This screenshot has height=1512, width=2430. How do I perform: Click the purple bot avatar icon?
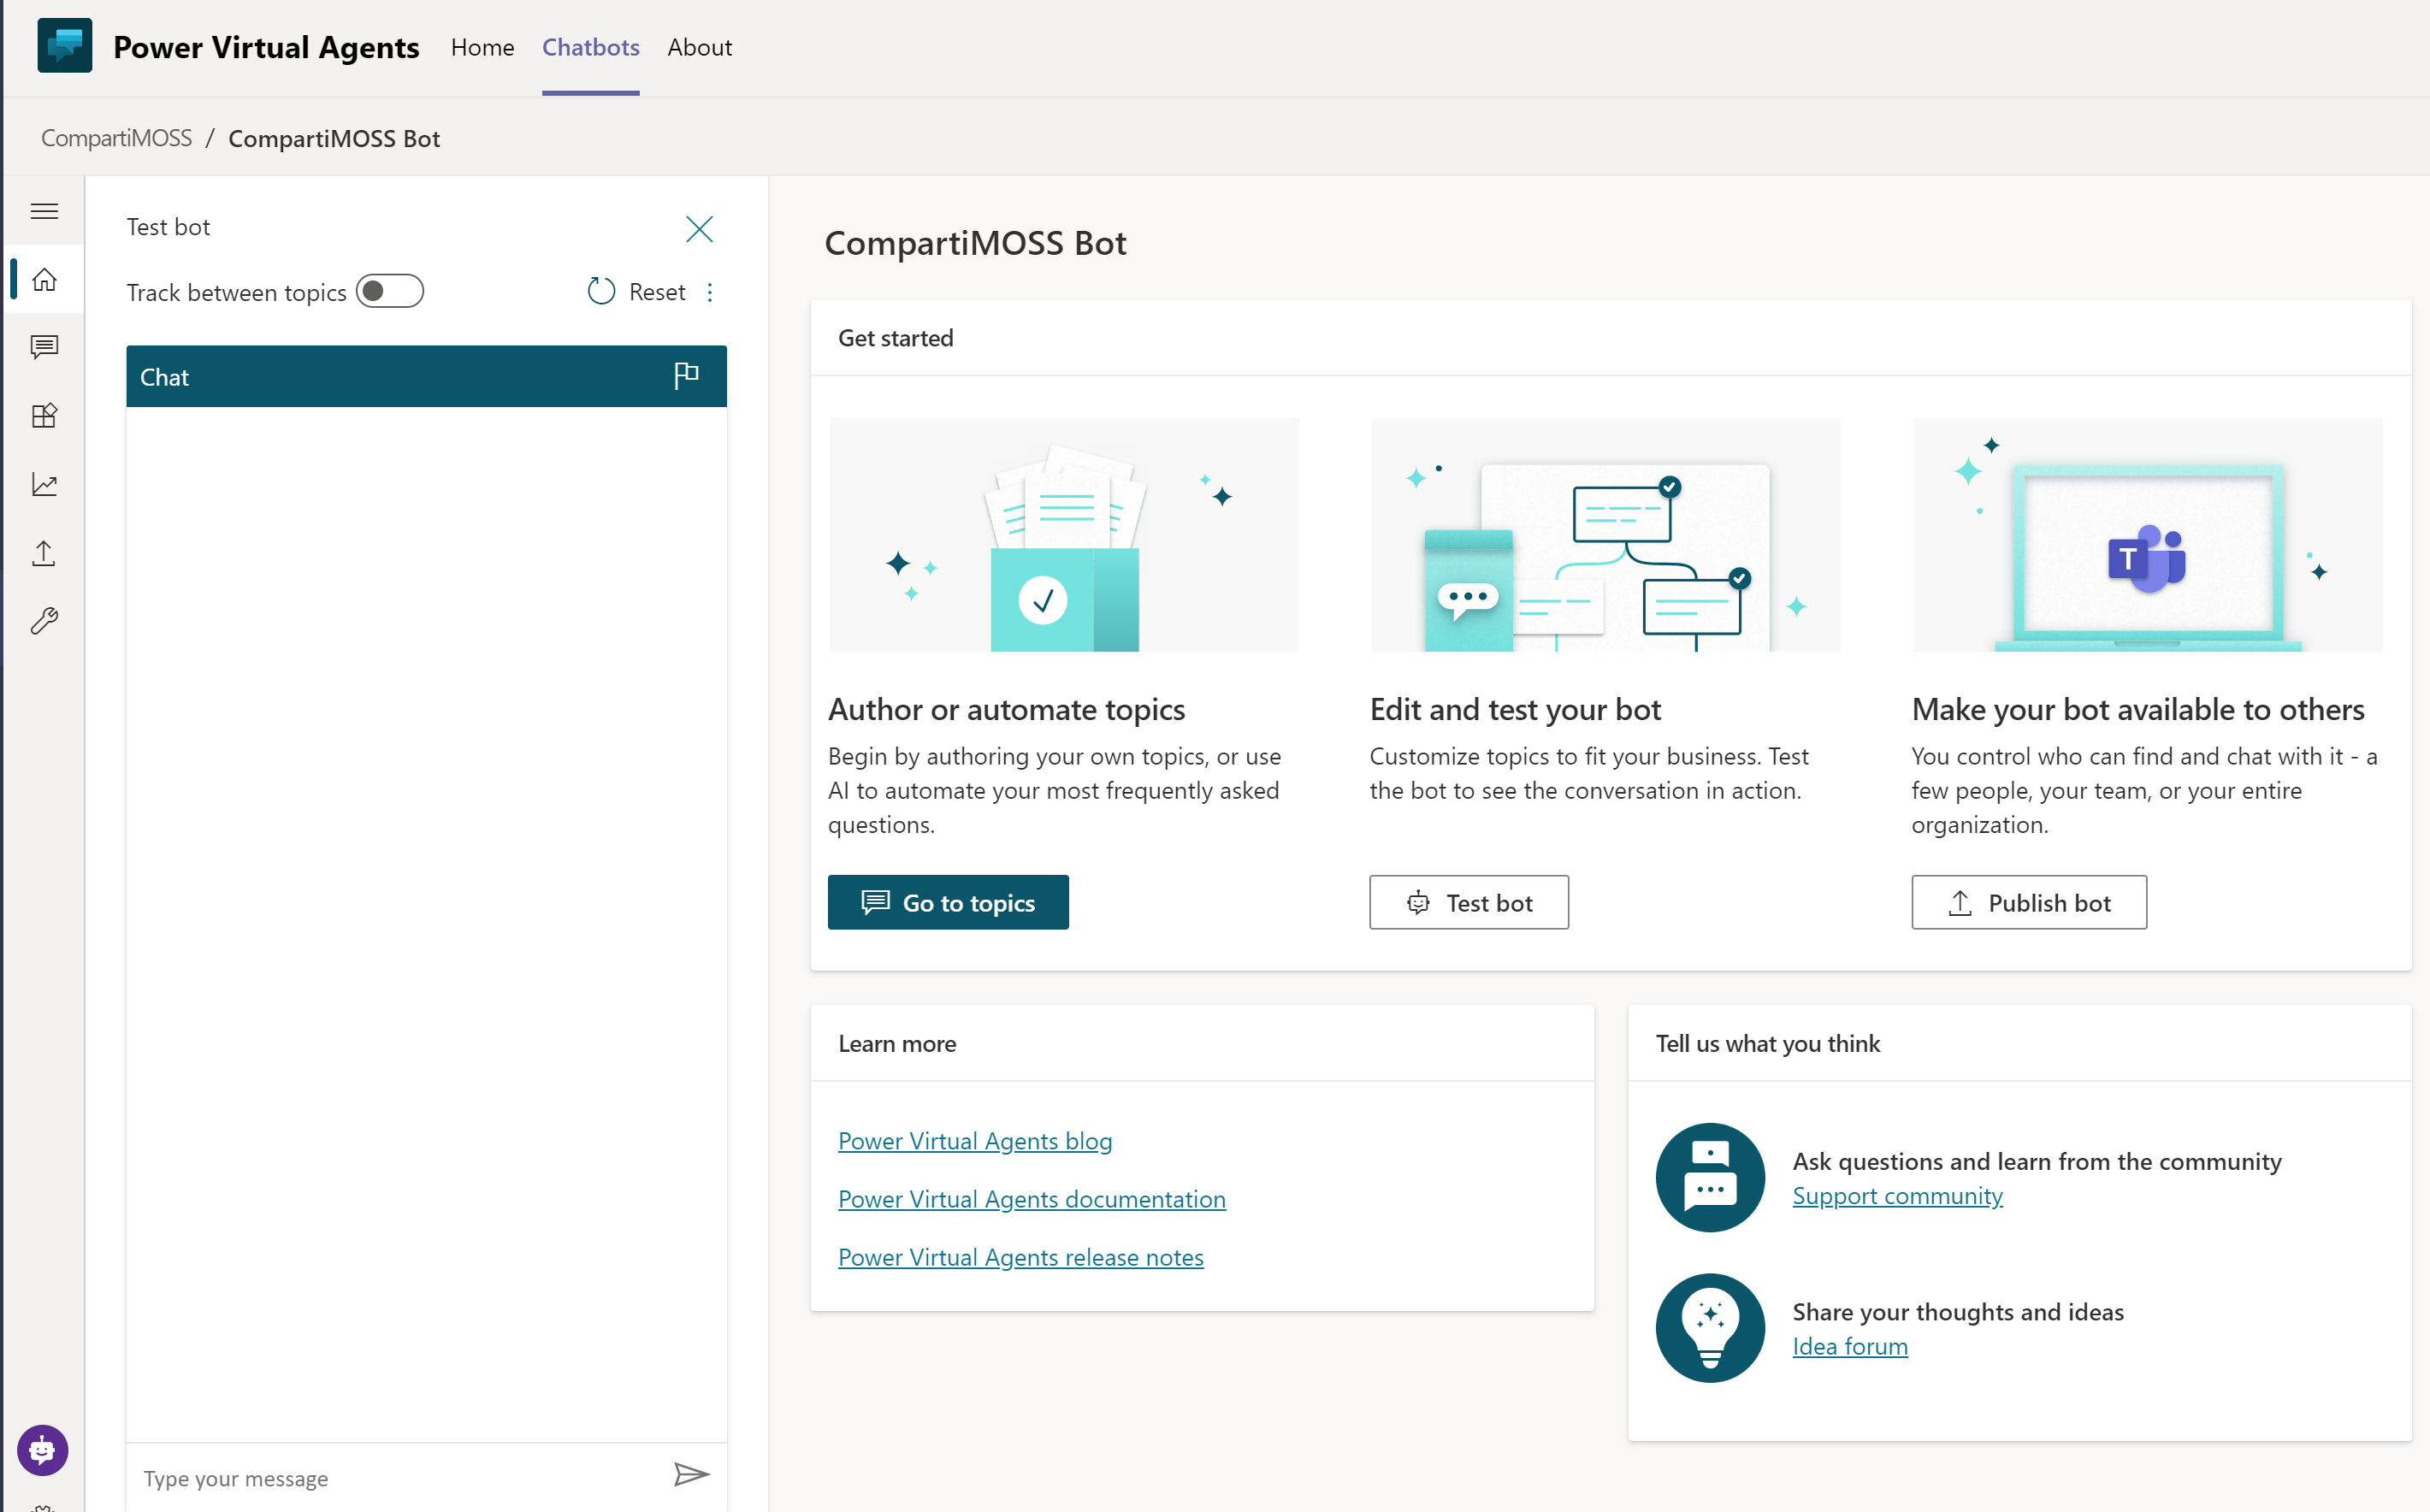tap(42, 1450)
